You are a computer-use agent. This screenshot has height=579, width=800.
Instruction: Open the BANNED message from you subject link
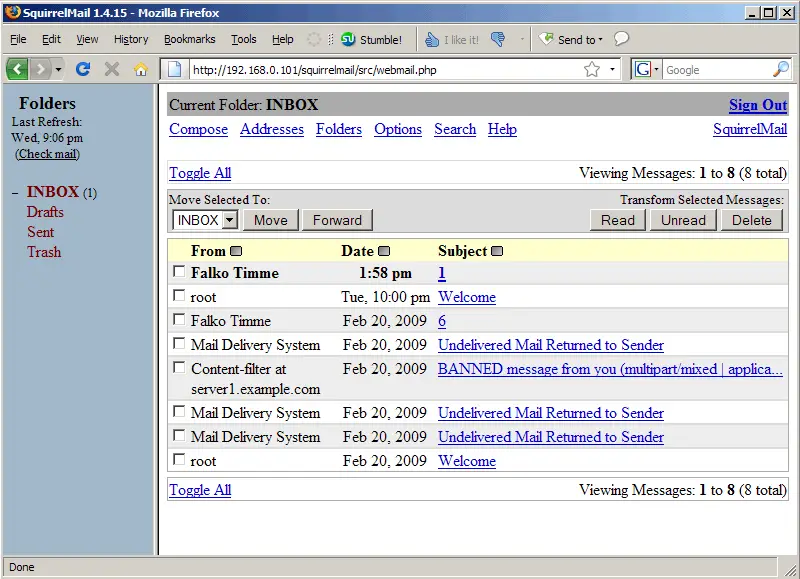[610, 369]
